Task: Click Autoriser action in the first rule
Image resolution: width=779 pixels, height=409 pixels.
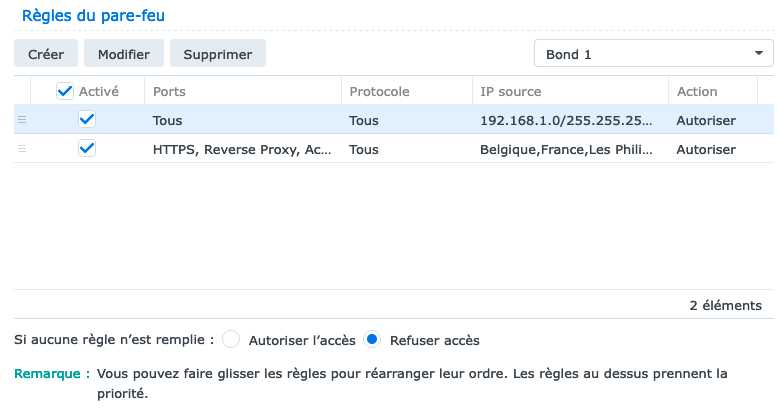Action: [x=706, y=120]
